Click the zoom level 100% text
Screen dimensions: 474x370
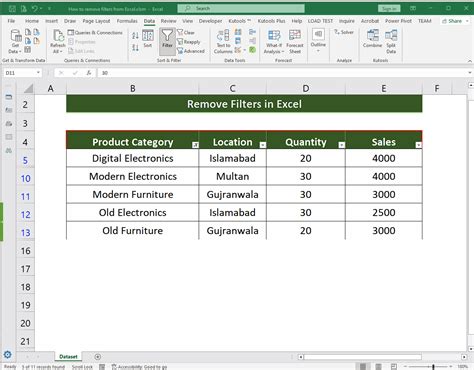463,367
